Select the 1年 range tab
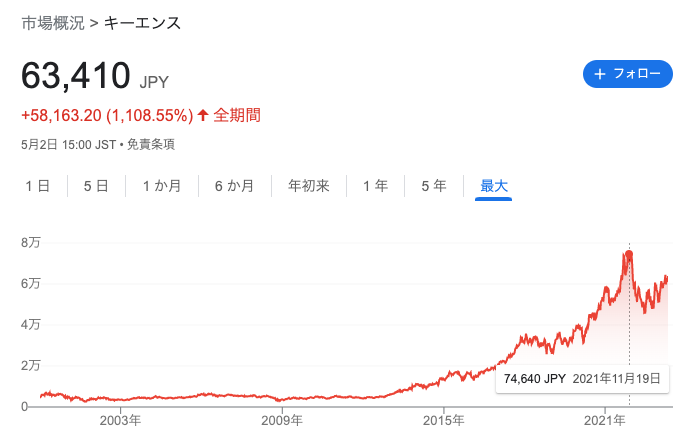The image size is (686, 437). 375,186
